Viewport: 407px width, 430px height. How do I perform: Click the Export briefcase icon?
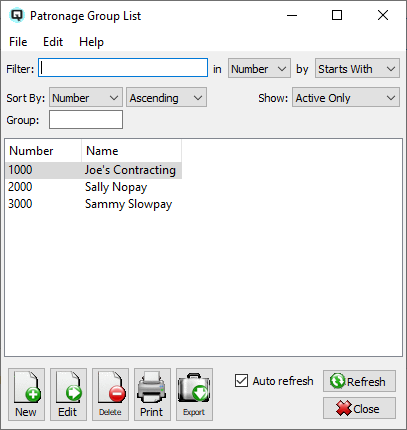pos(194,394)
